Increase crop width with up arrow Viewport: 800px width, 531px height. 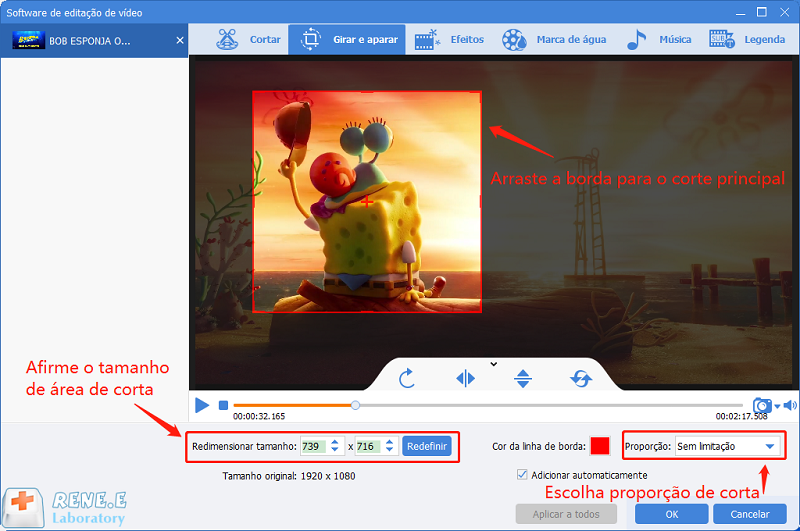point(335,442)
